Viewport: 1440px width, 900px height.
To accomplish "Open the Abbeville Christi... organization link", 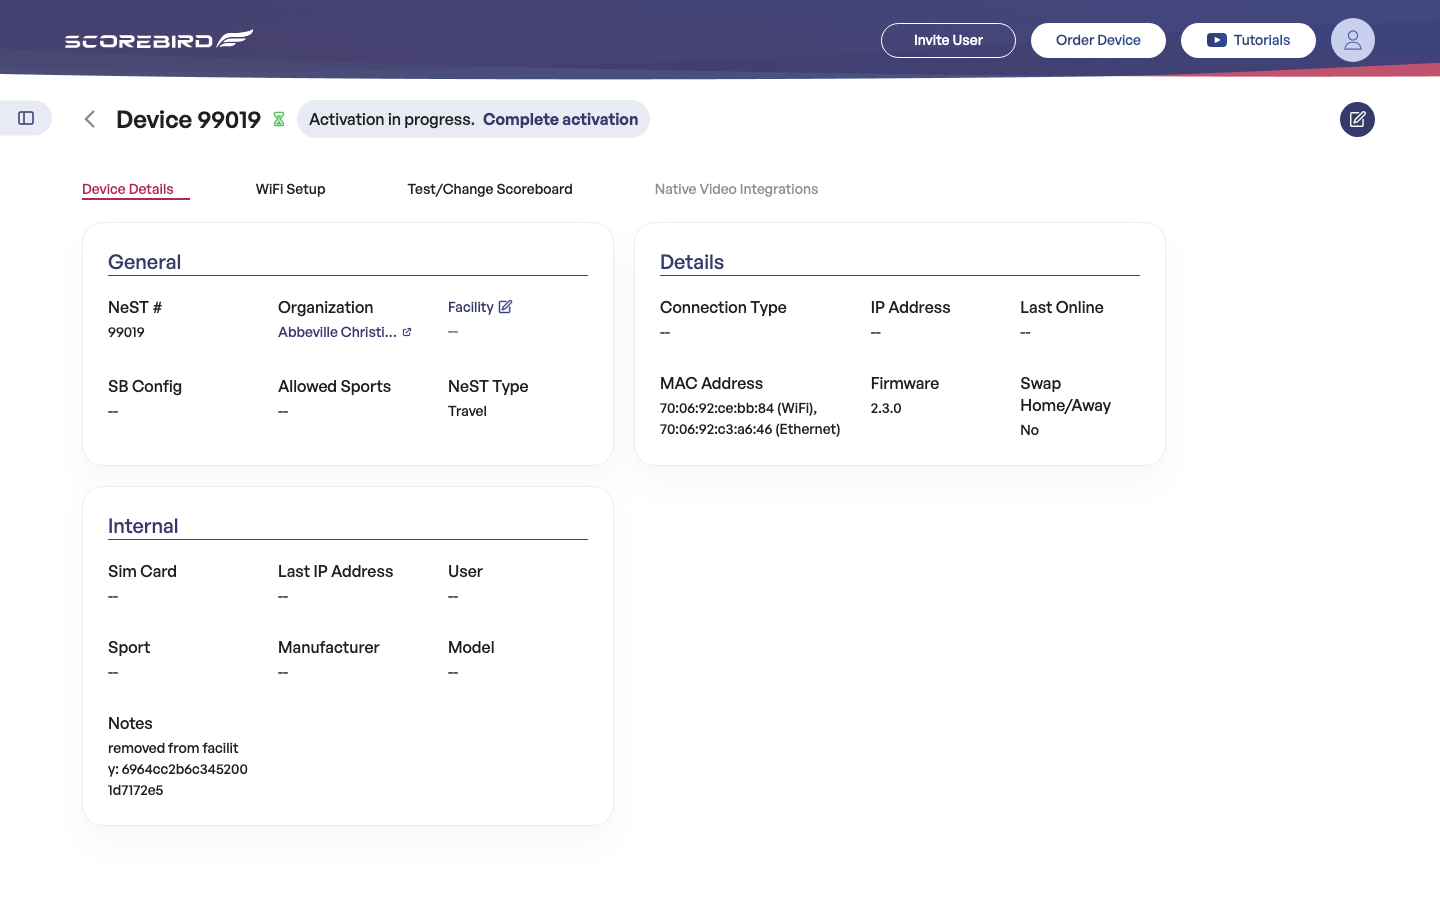I will (x=337, y=332).
